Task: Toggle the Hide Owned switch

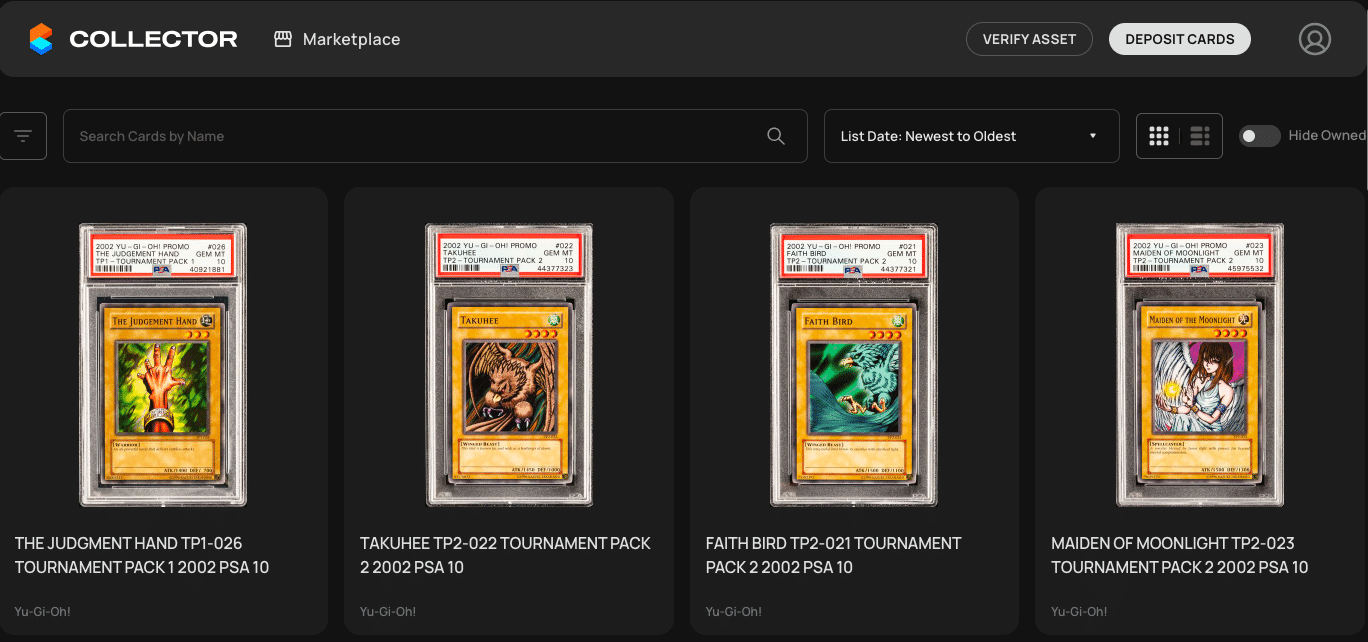Action: coord(1259,136)
